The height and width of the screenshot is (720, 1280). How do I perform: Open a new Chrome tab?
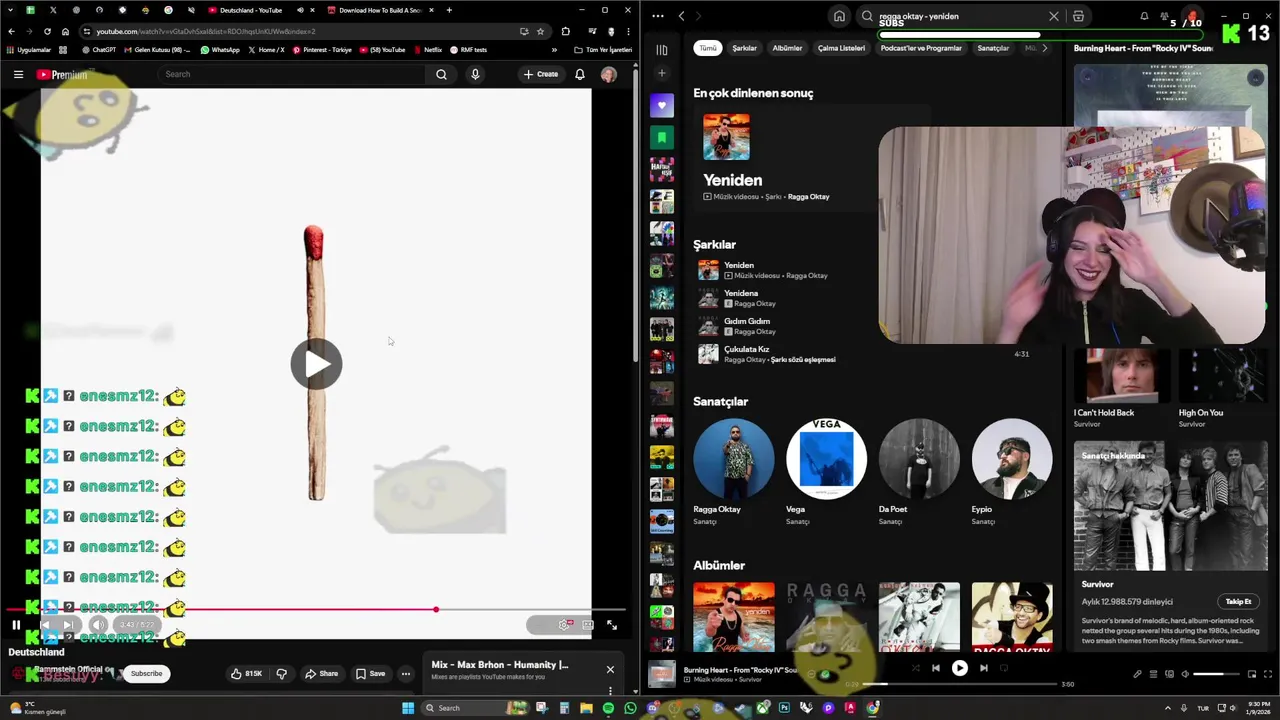[x=449, y=10]
